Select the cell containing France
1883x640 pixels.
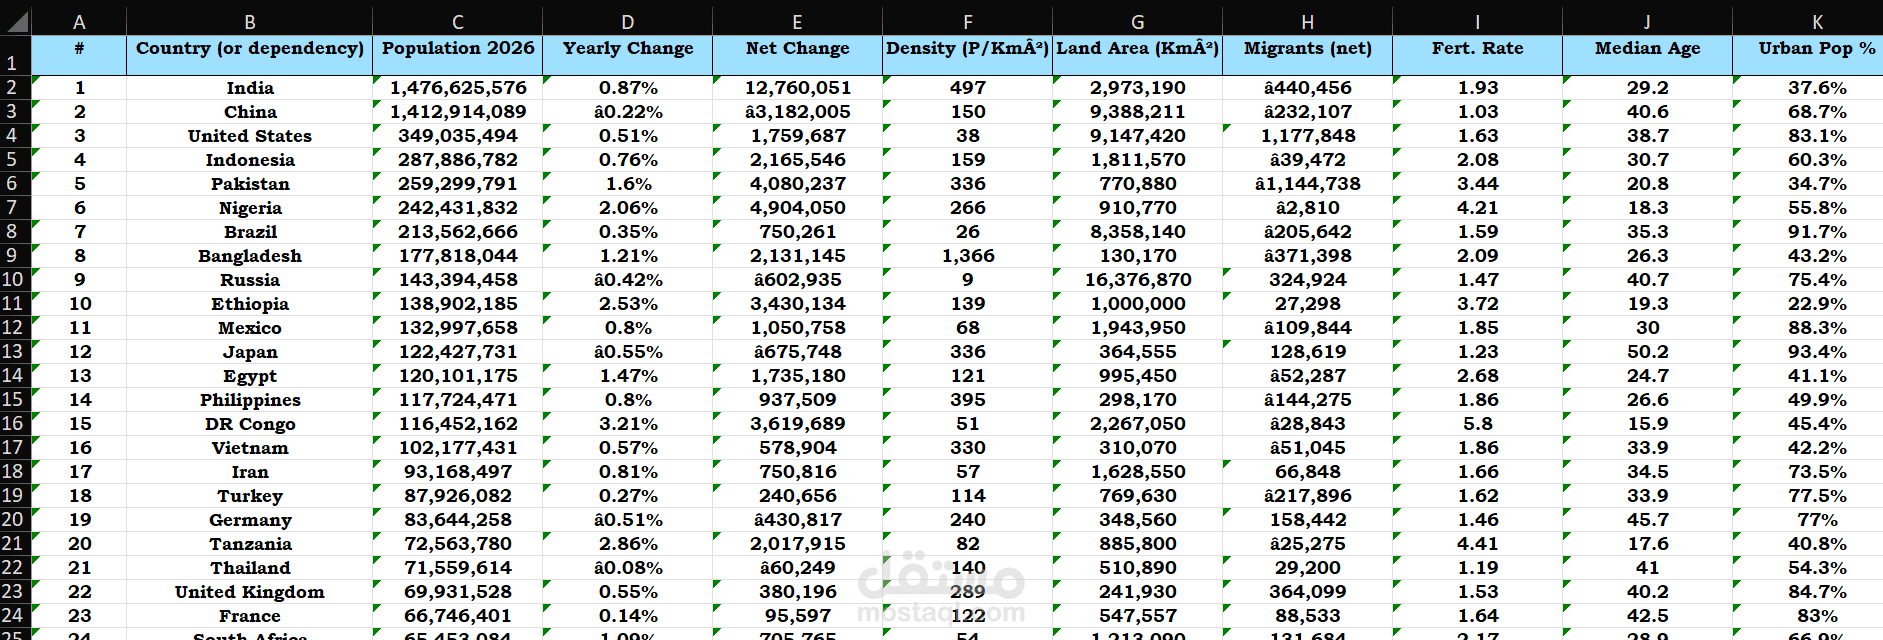[249, 616]
